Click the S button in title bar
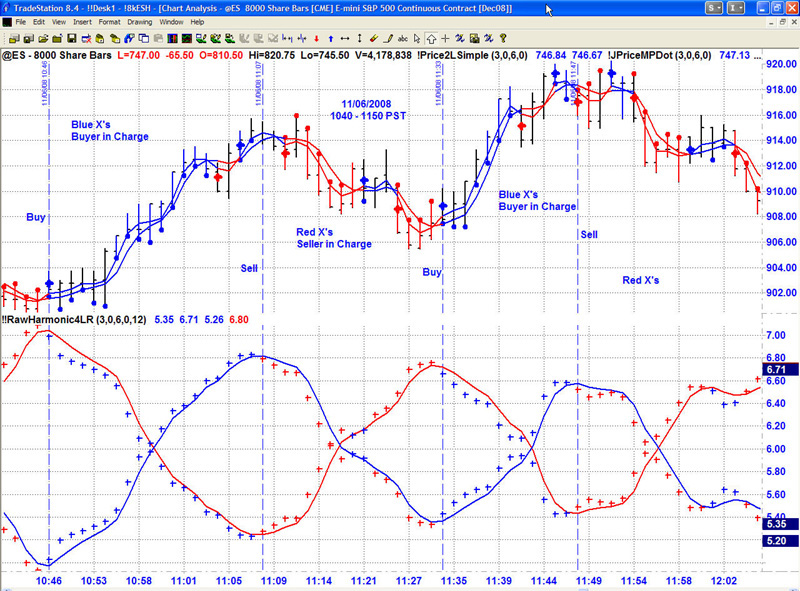Screen dimensions: 800x591 714,8
